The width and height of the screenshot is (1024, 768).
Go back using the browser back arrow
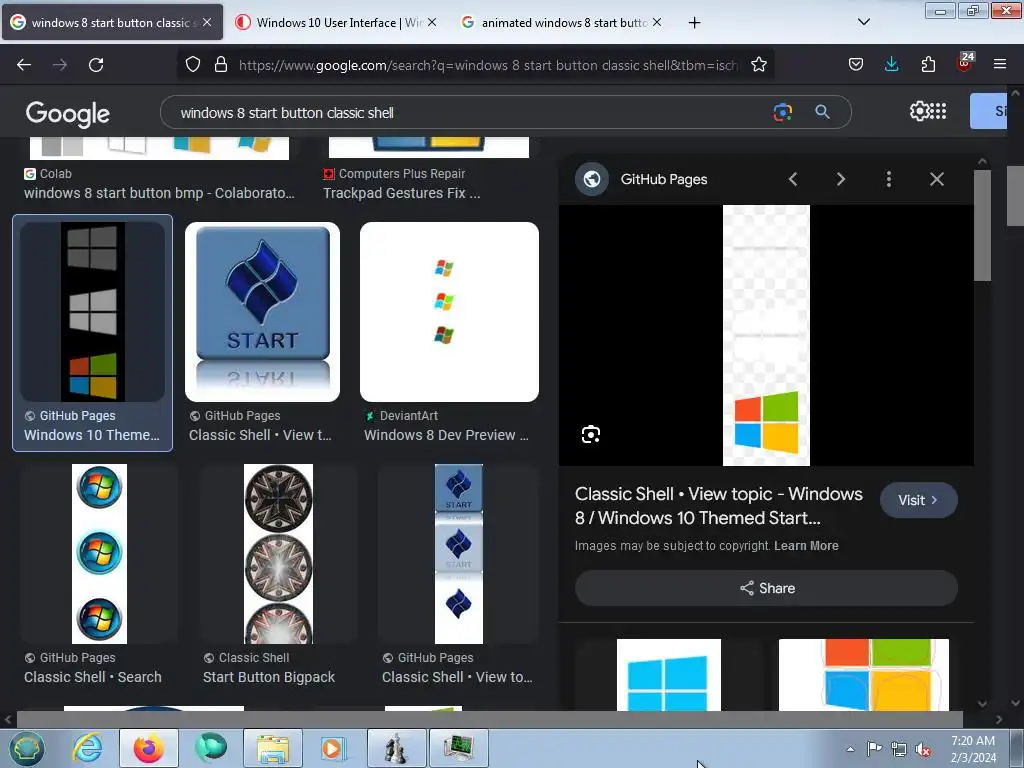pyautogui.click(x=24, y=65)
